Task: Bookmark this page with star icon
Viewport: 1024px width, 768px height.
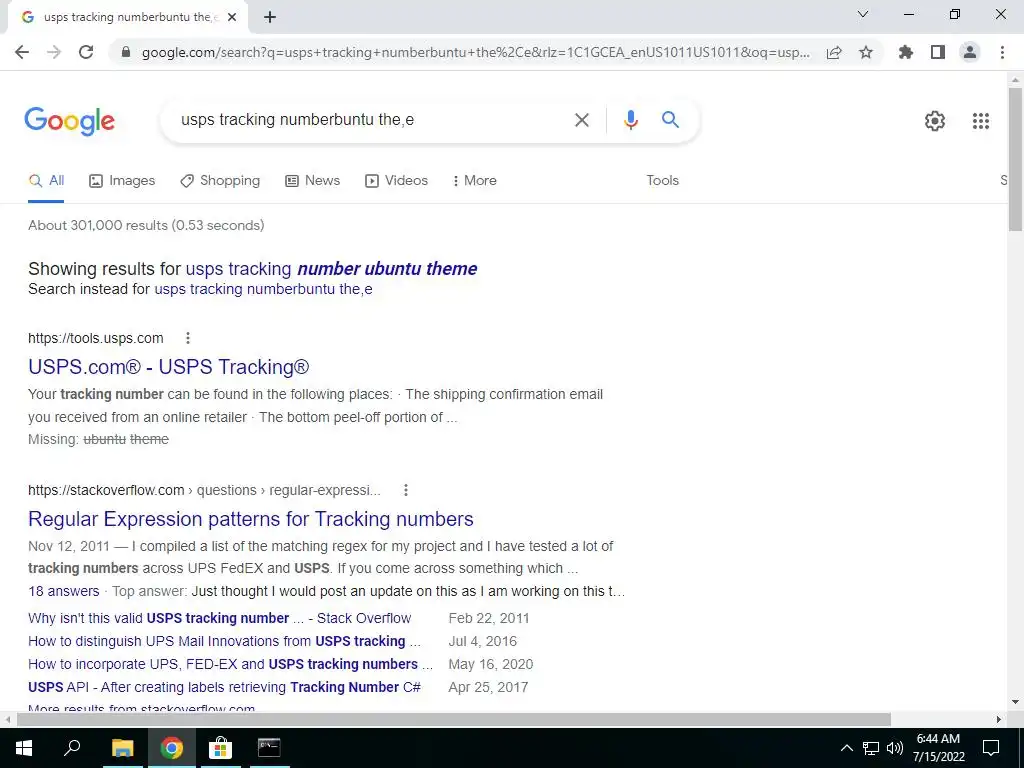Action: click(x=866, y=52)
